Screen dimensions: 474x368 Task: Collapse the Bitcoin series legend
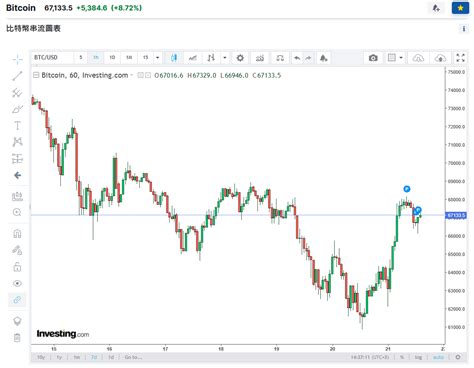[x=36, y=75]
